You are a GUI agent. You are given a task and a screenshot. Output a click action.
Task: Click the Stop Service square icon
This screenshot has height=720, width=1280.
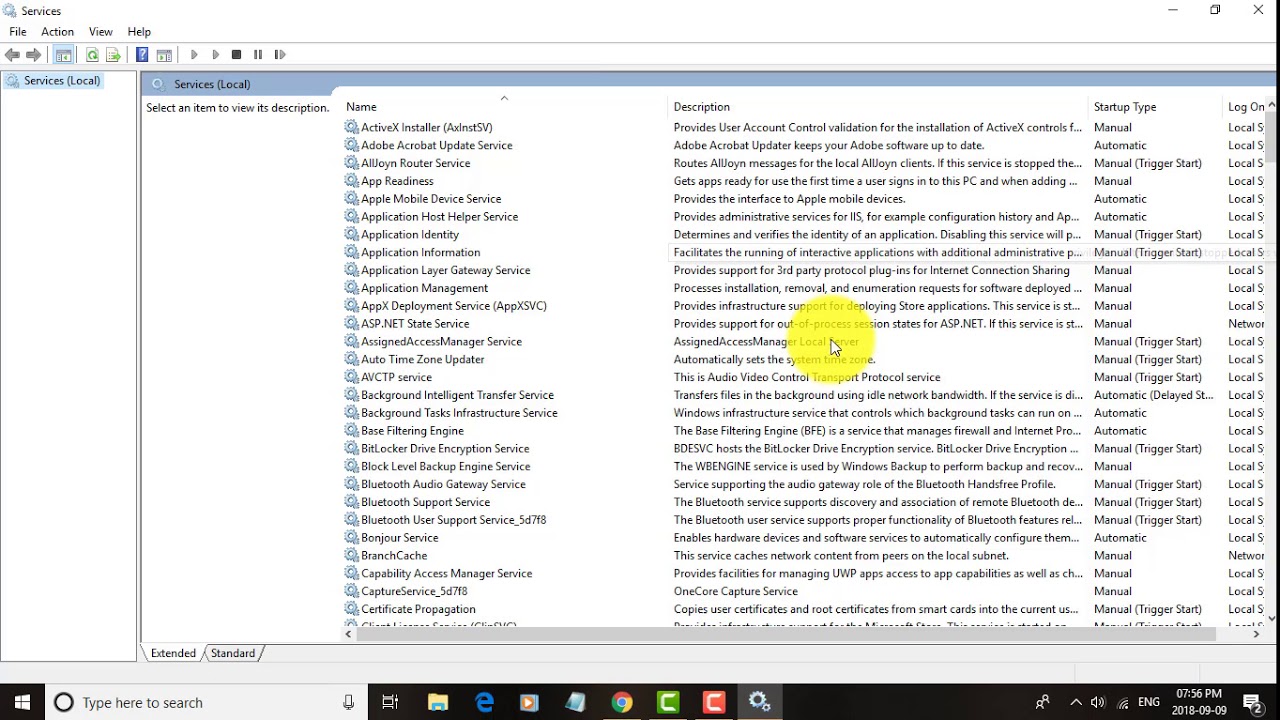[236, 55]
